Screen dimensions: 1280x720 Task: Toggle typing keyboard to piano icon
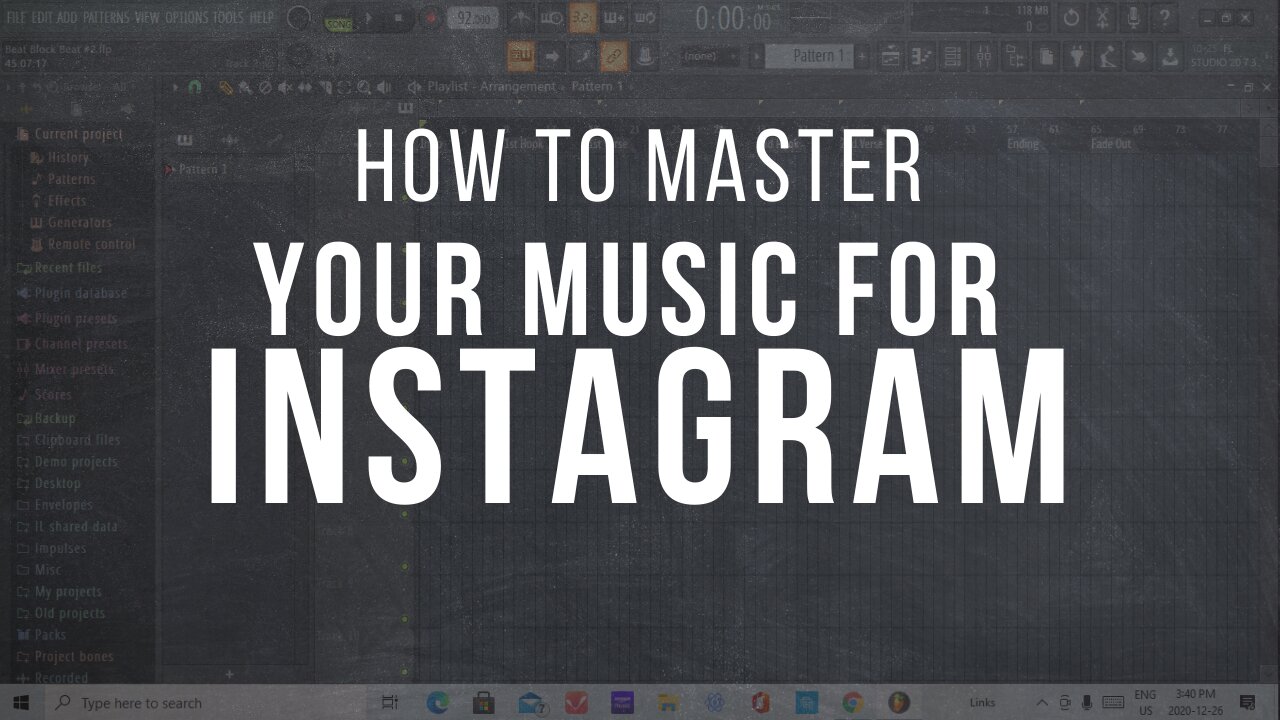(x=520, y=56)
